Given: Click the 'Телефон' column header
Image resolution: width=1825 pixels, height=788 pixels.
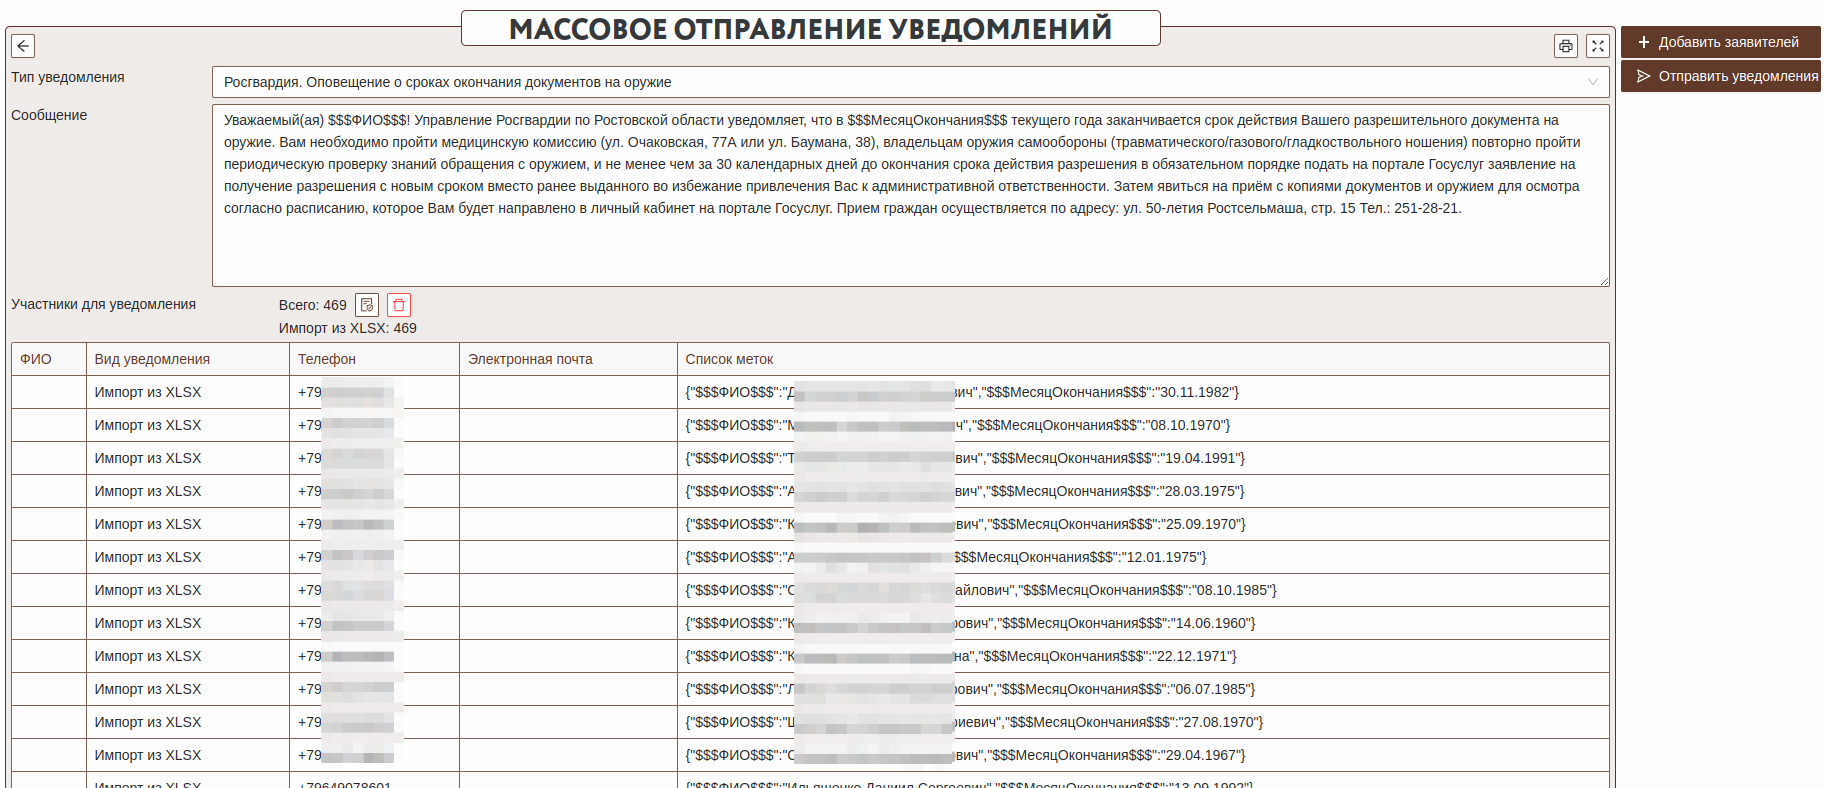Looking at the screenshot, I should pos(327,359).
